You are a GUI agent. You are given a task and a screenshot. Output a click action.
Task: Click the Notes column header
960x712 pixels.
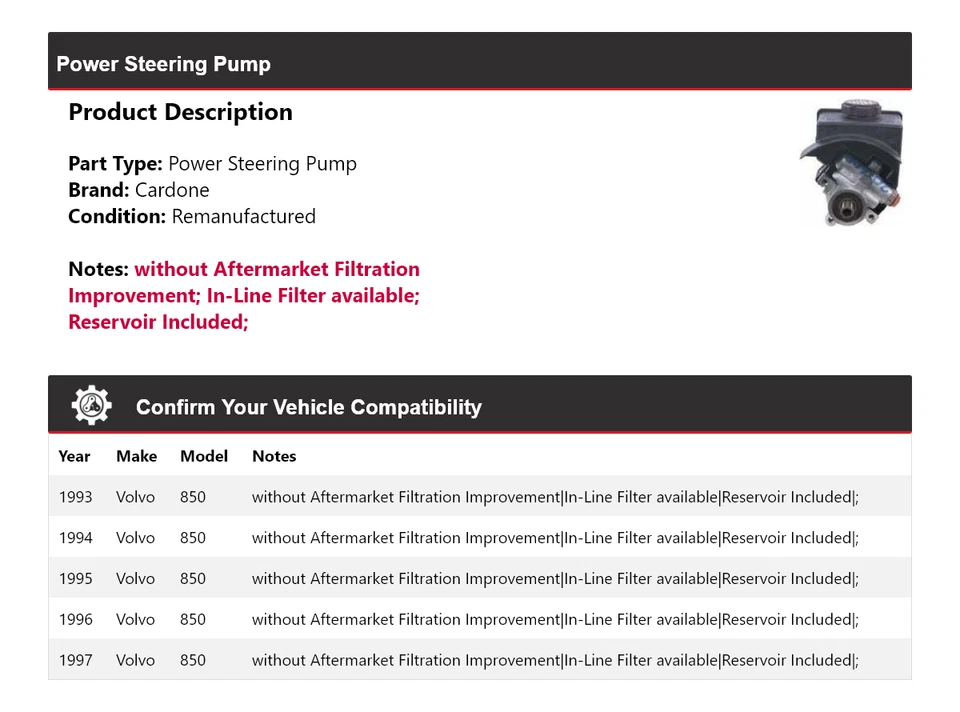(274, 456)
